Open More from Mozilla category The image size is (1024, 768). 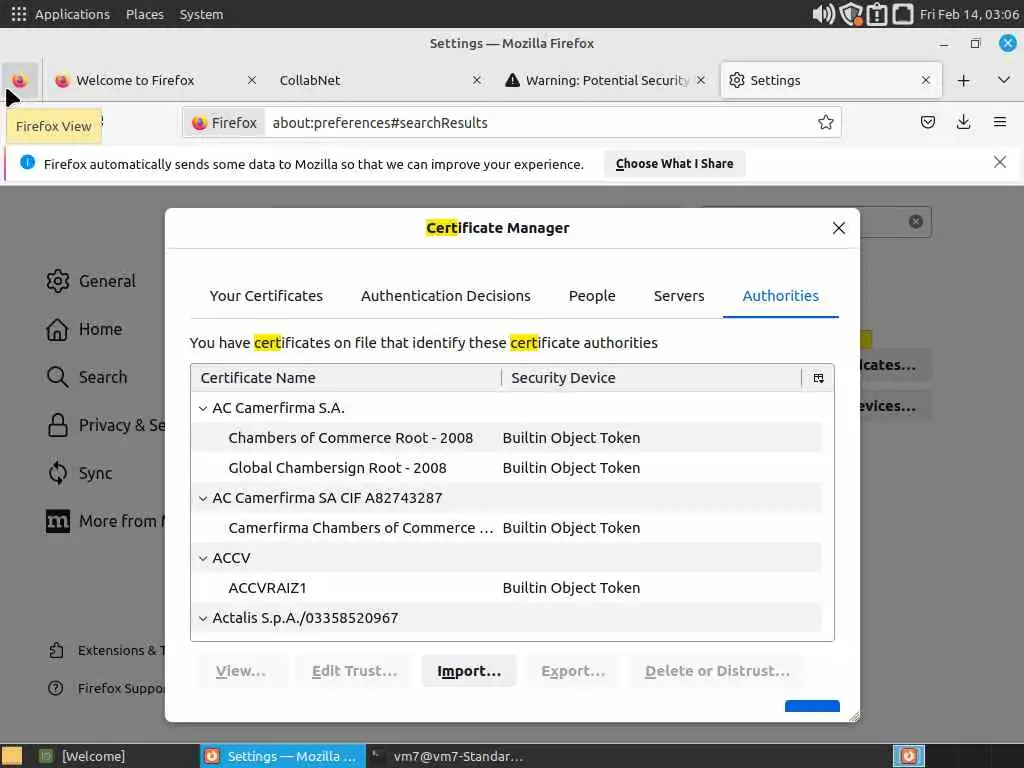(x=106, y=521)
